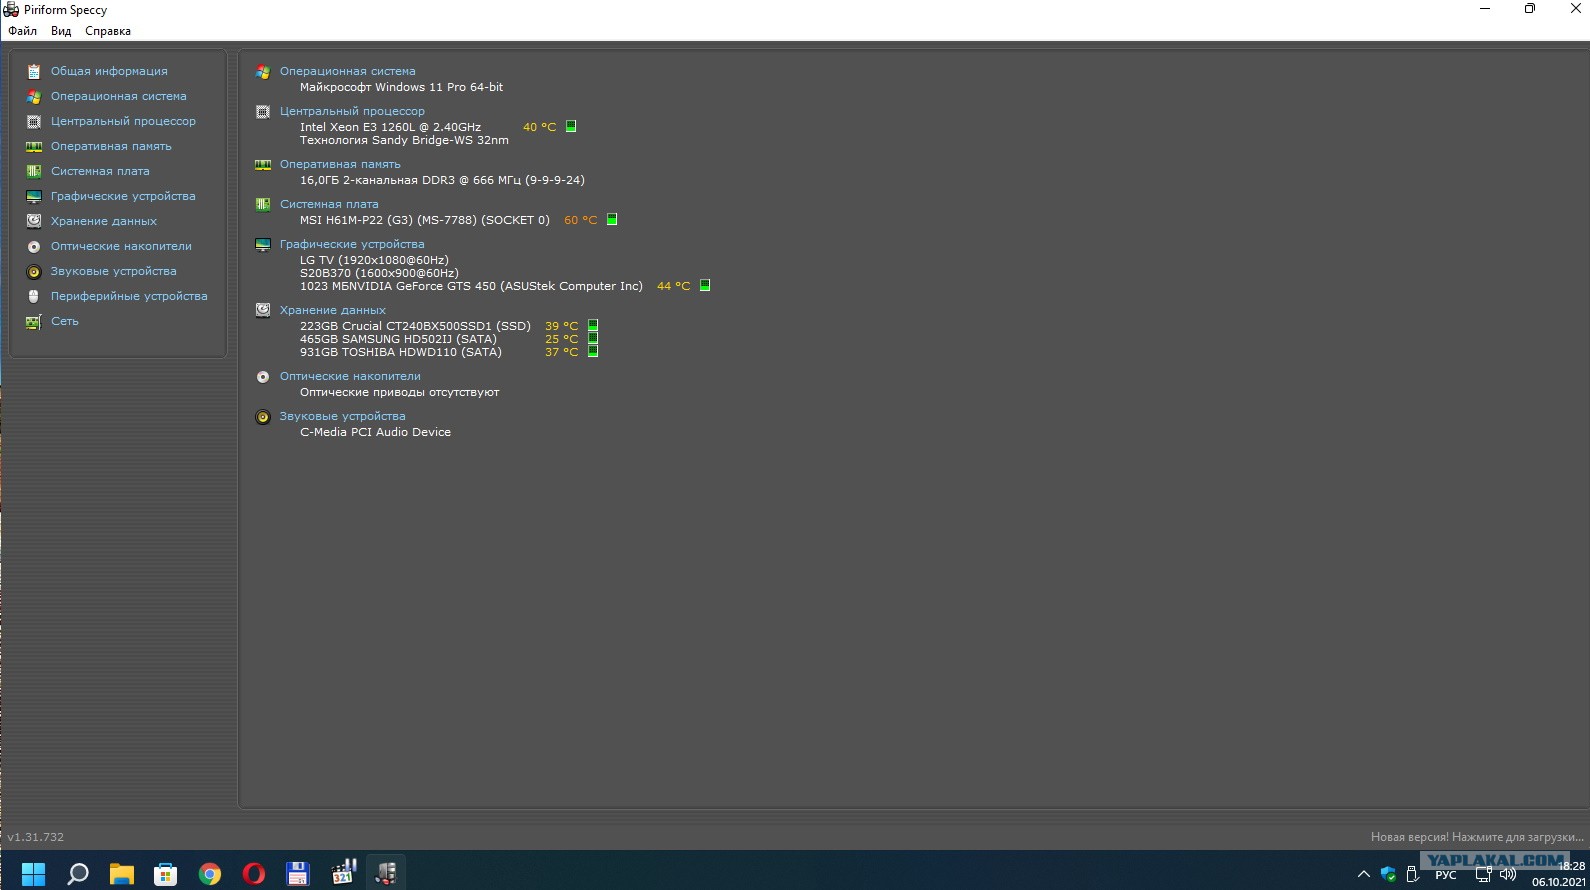Click the Центральный процессор heading link in summary

[x=352, y=111]
